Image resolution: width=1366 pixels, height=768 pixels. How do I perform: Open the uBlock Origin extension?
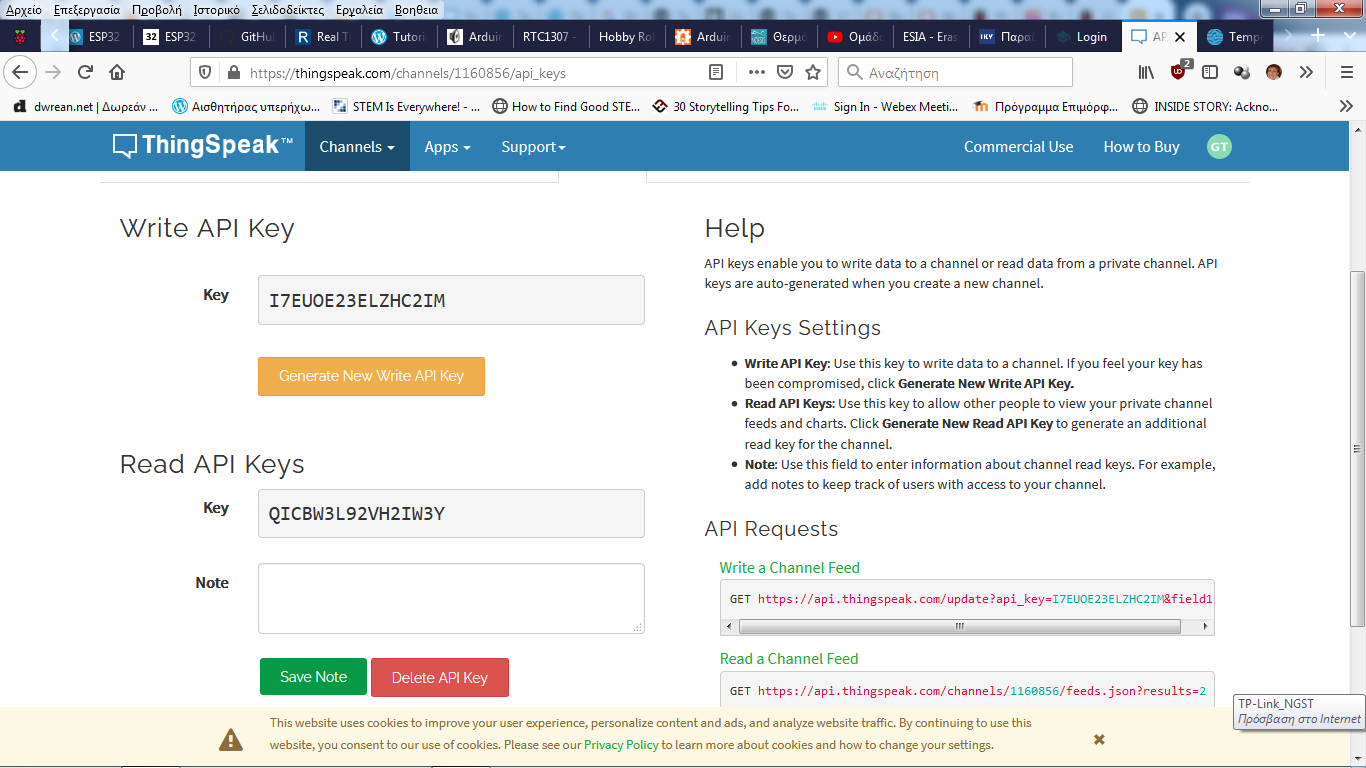pos(1179,72)
